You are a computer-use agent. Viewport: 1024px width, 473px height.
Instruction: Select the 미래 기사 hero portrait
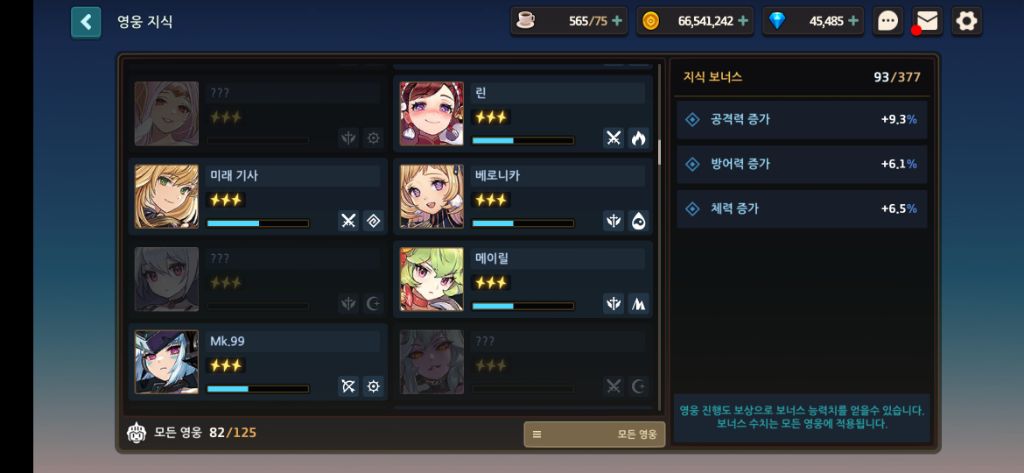coord(167,196)
